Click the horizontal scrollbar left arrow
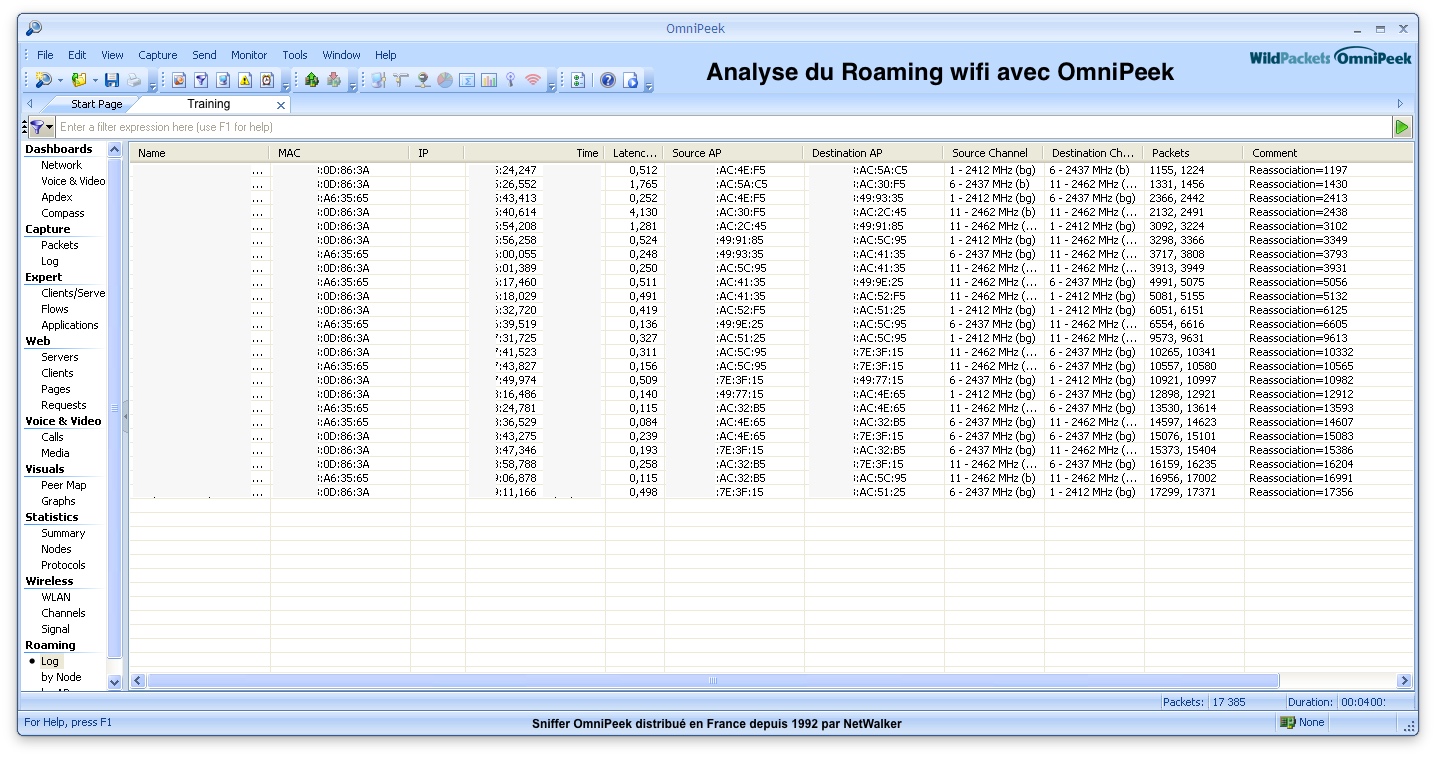Viewport: 1436px width, 757px height. pos(139,681)
